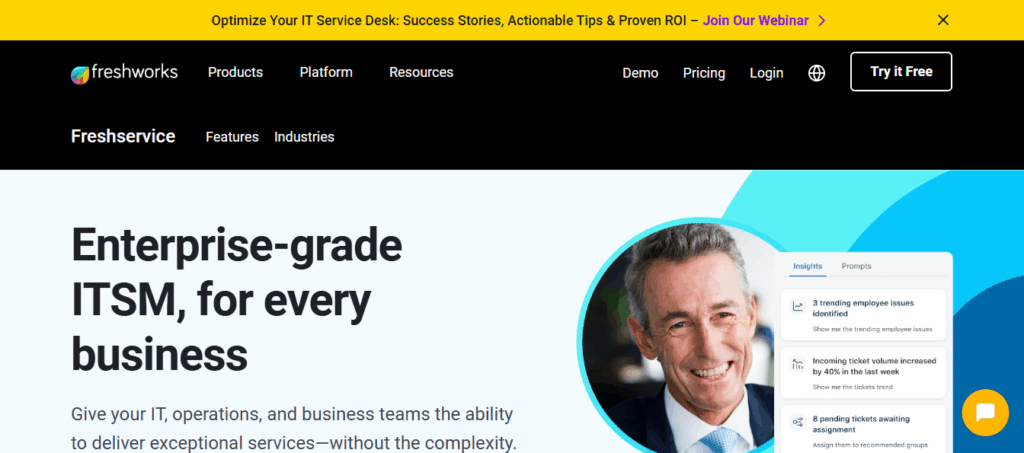The width and height of the screenshot is (1024, 453).
Task: Select the Insights tab
Action: 807,266
